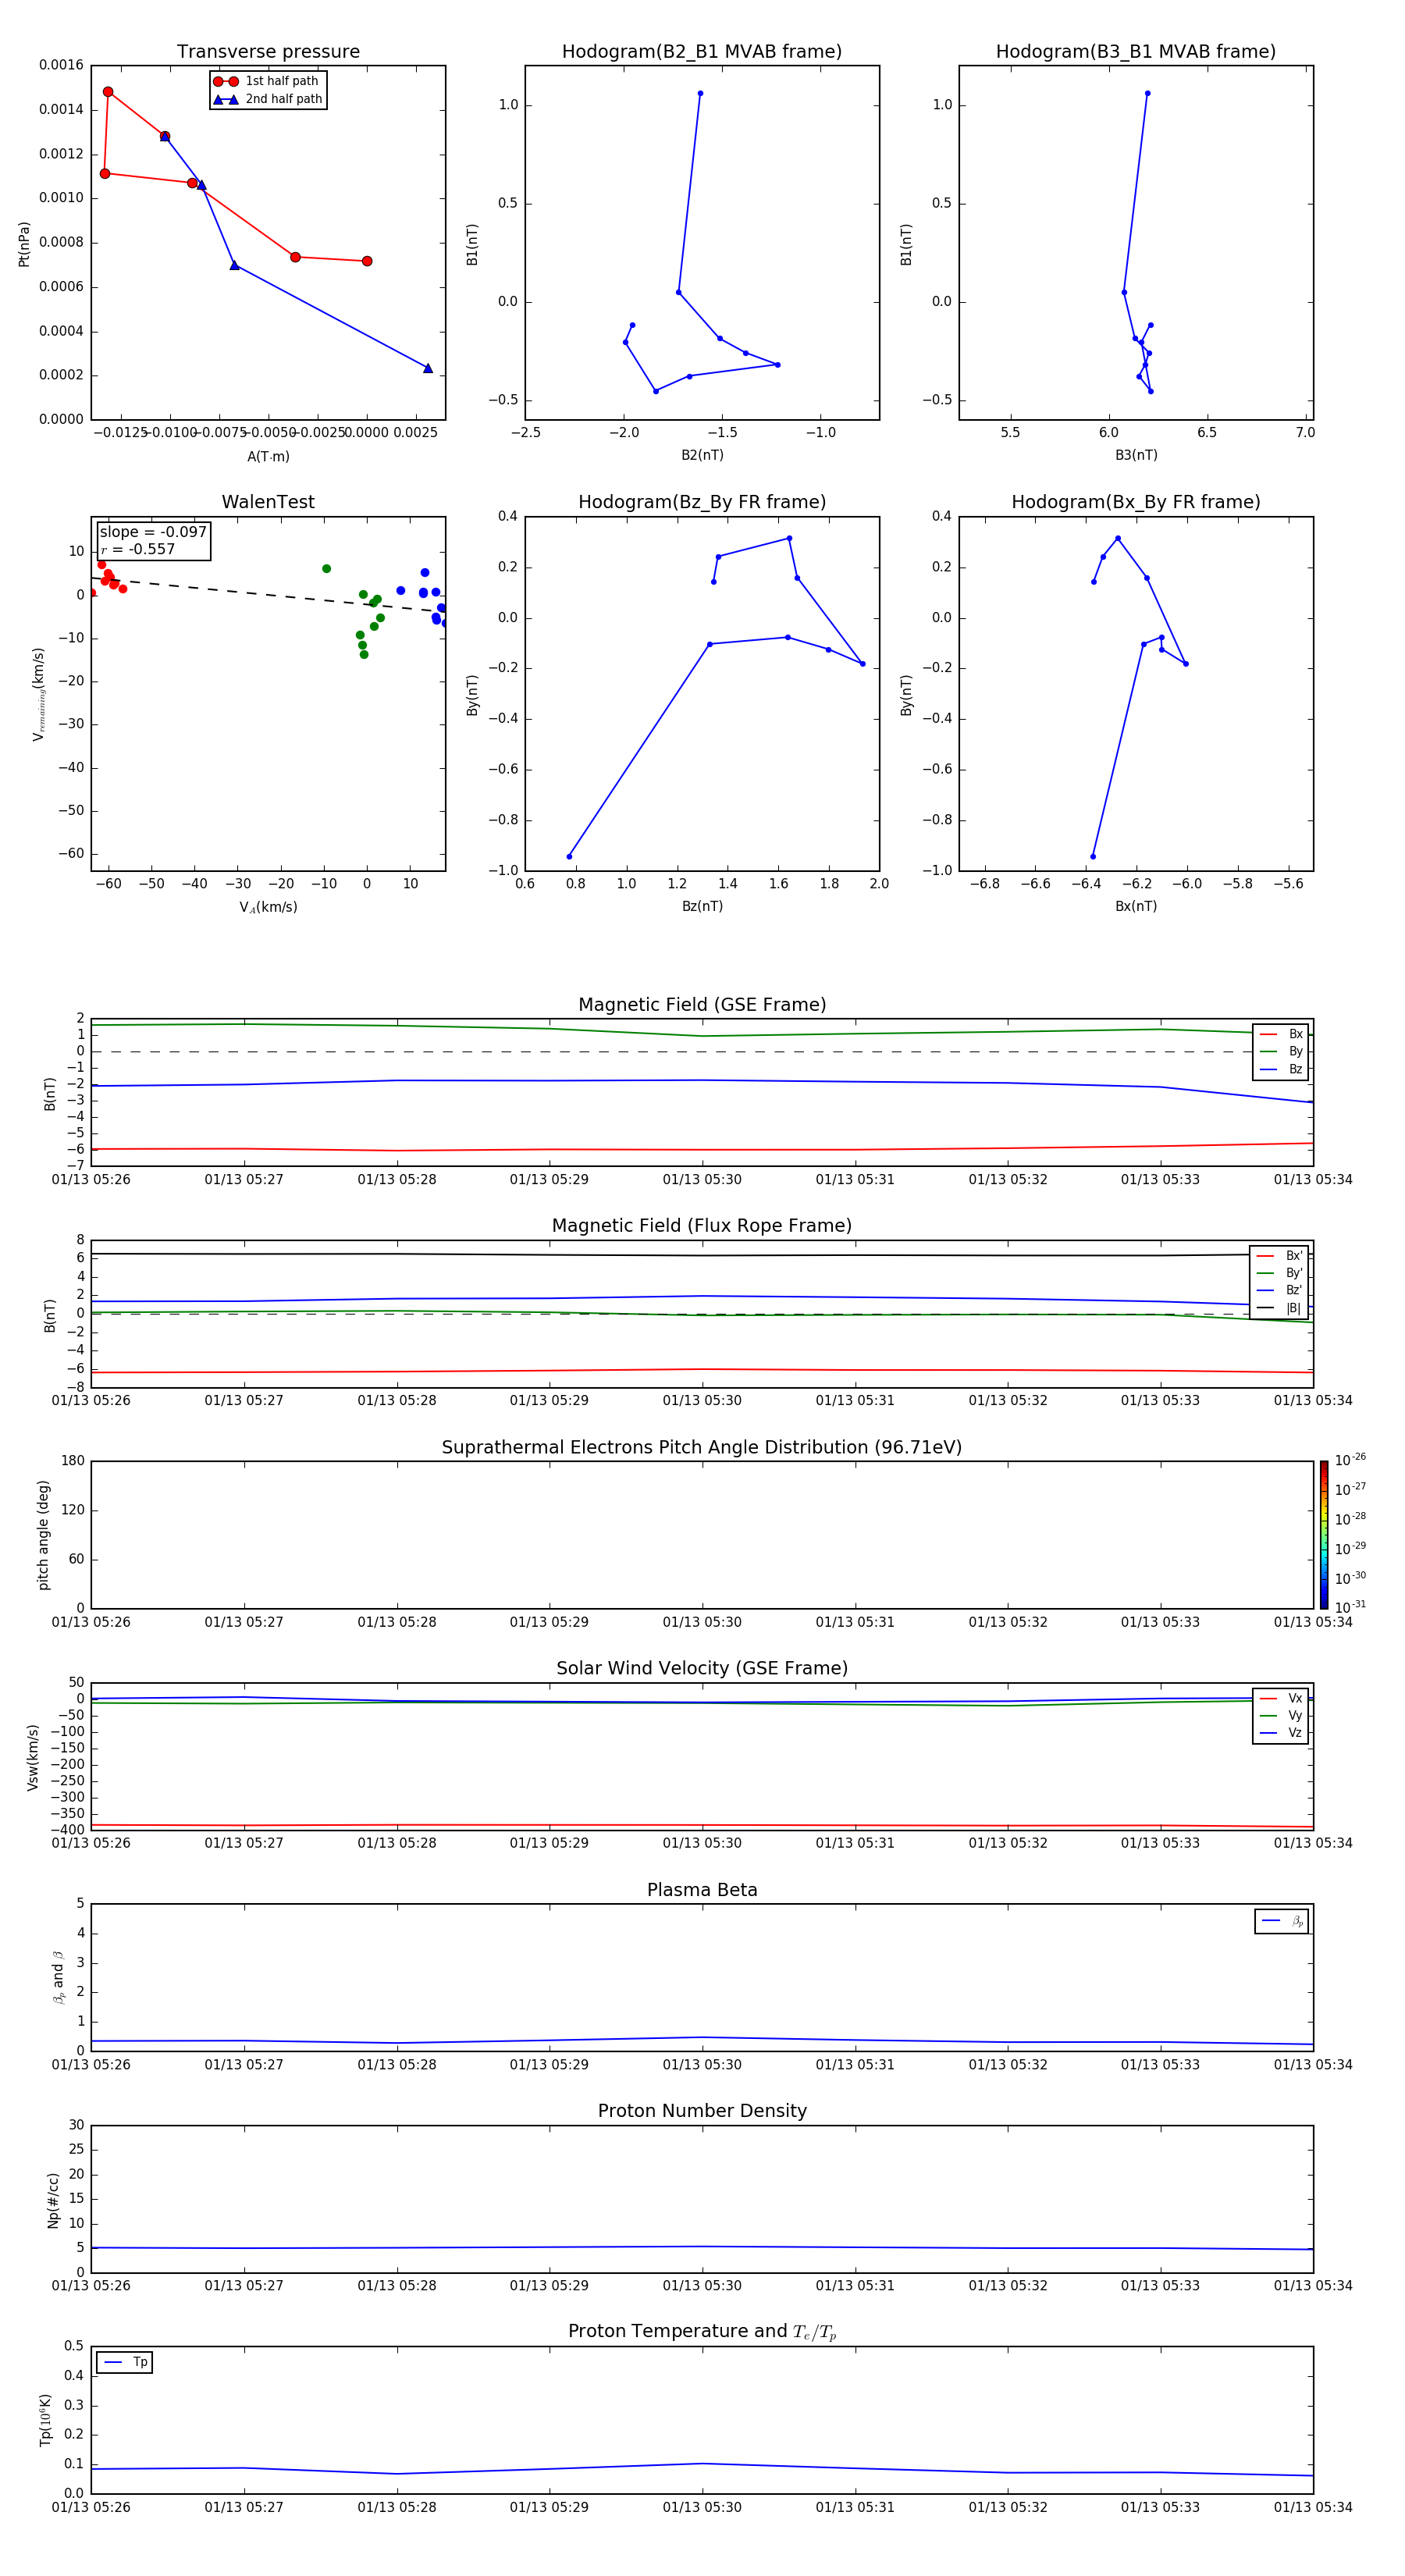Click the 'Bz(nT)' x-axis label
The height and width of the screenshot is (2576, 1405).
(702, 906)
